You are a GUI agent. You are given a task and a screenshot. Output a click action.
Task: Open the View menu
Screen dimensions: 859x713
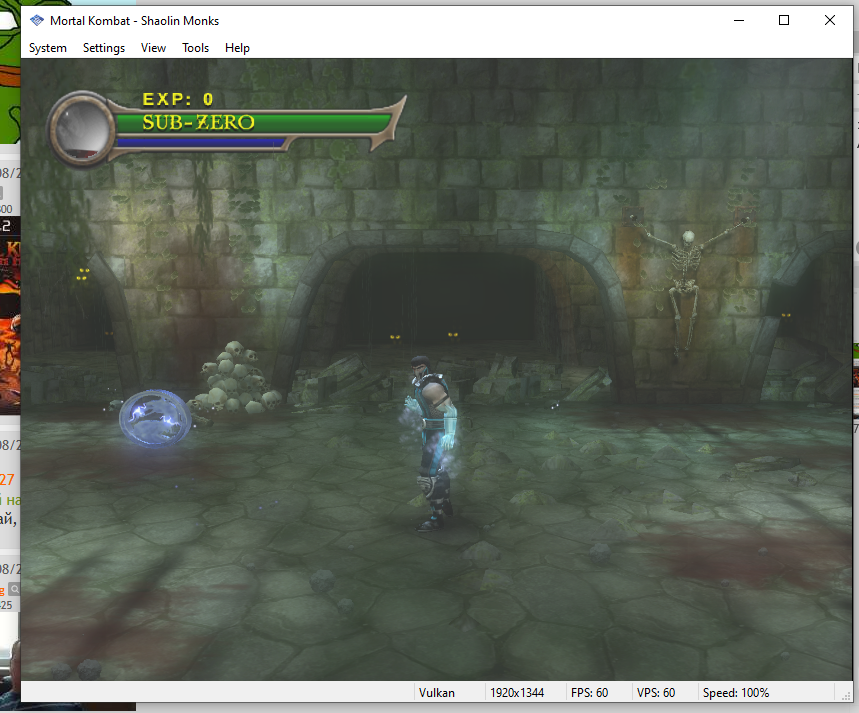[x=153, y=48]
